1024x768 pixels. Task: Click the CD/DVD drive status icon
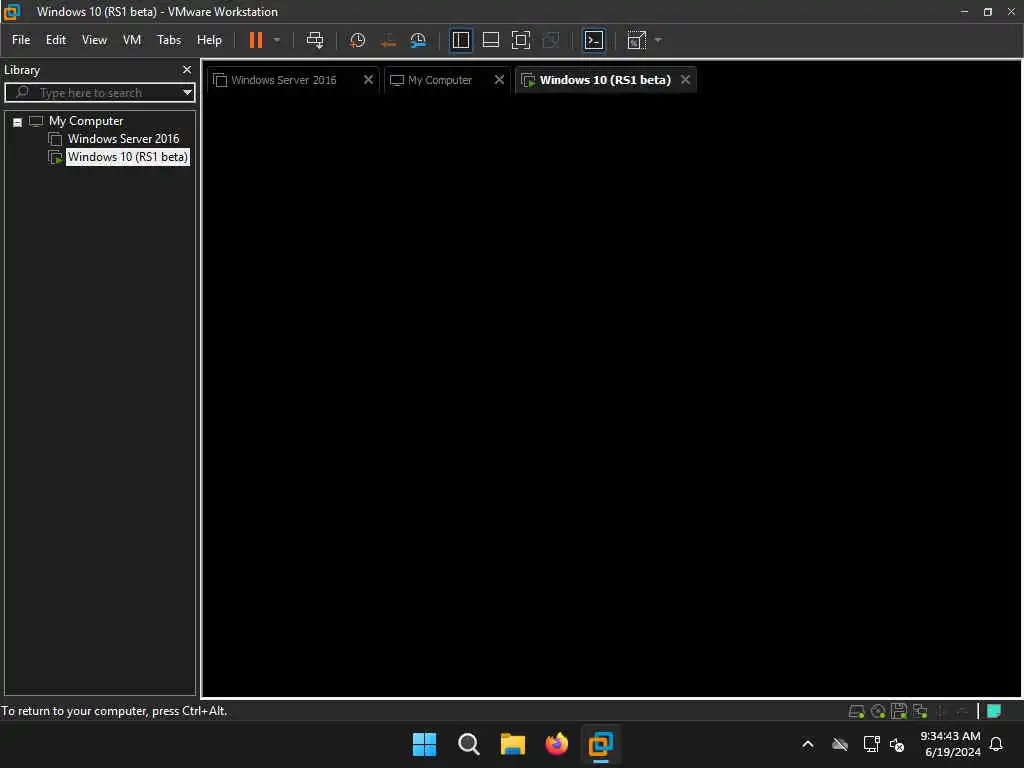pos(878,711)
